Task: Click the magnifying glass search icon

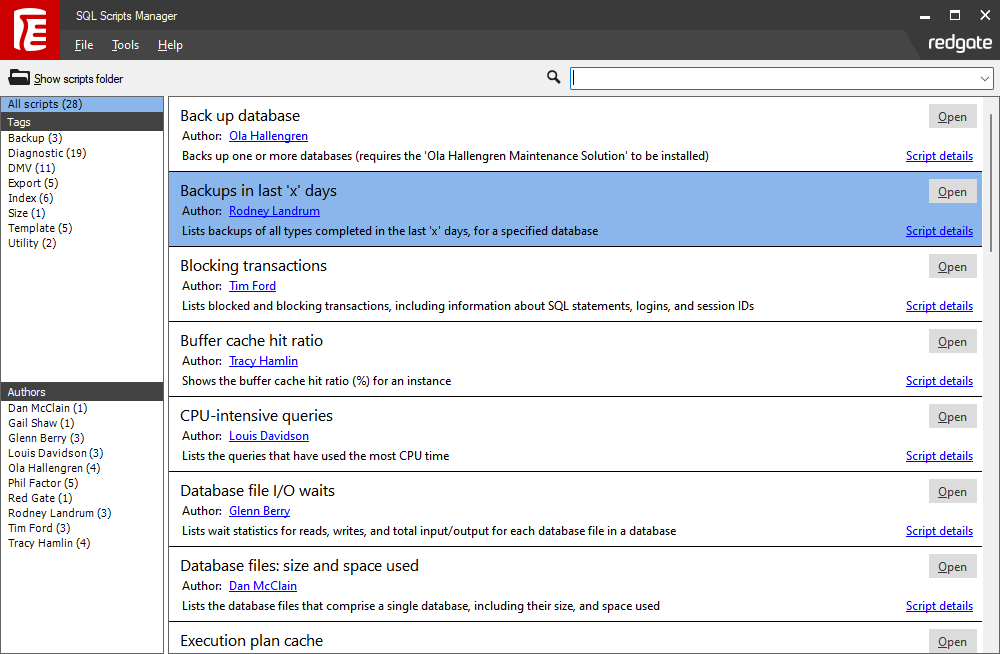Action: [x=554, y=77]
